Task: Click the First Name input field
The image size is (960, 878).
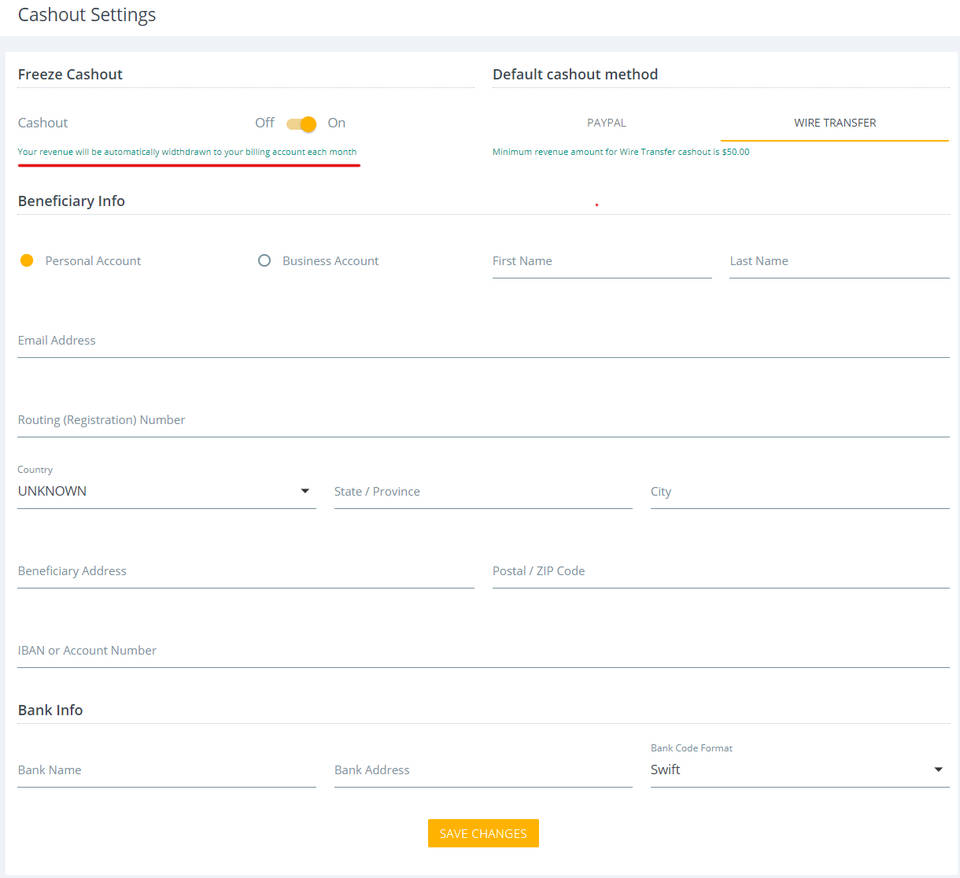Action: click(x=600, y=261)
